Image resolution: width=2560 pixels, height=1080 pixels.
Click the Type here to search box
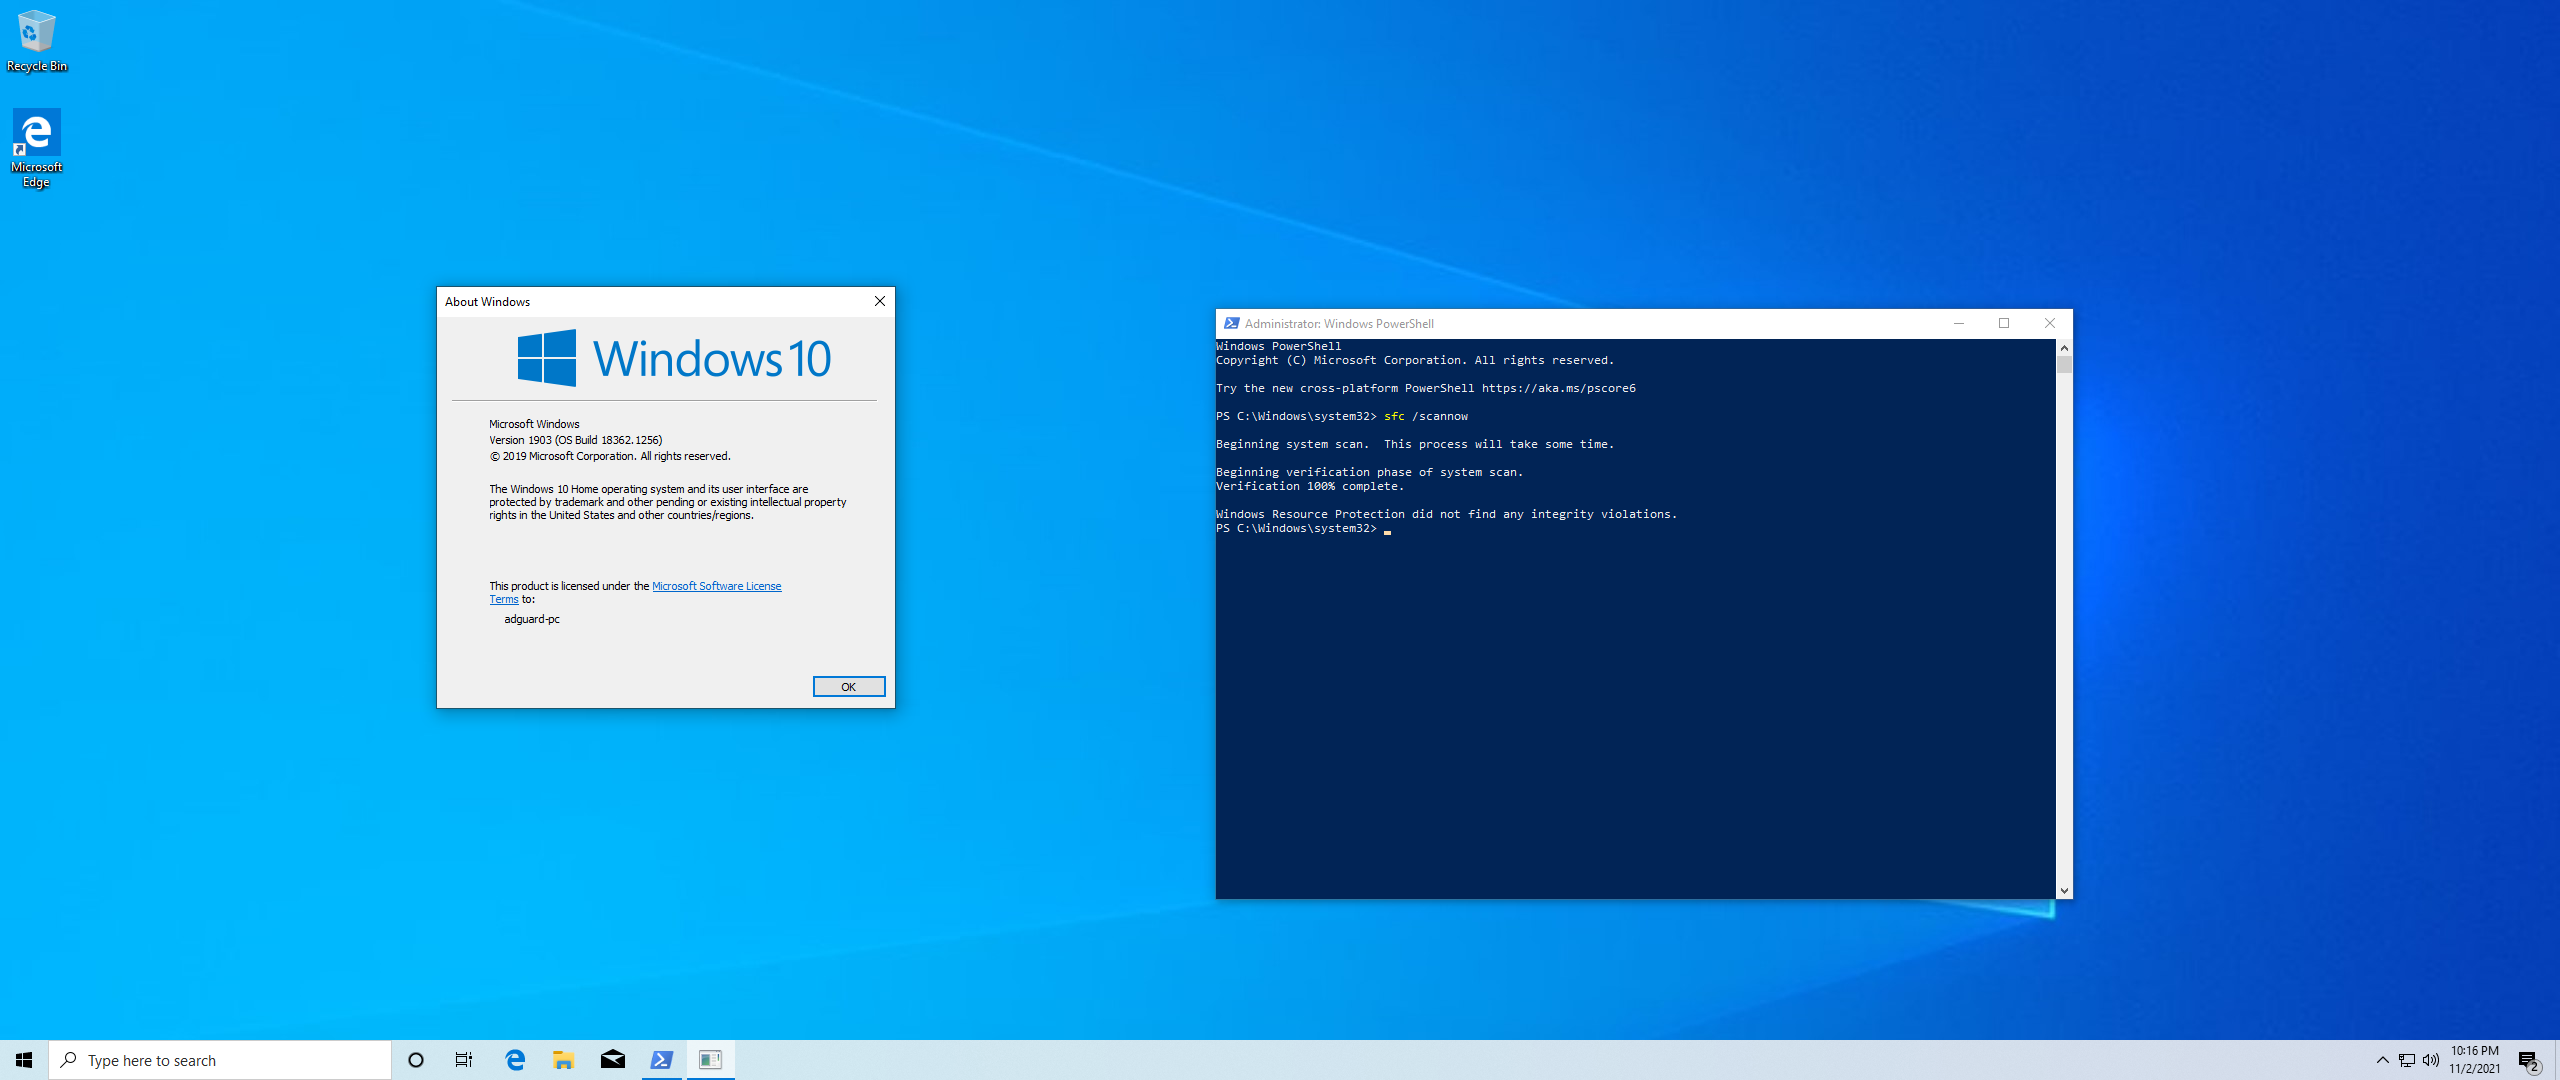220,1060
